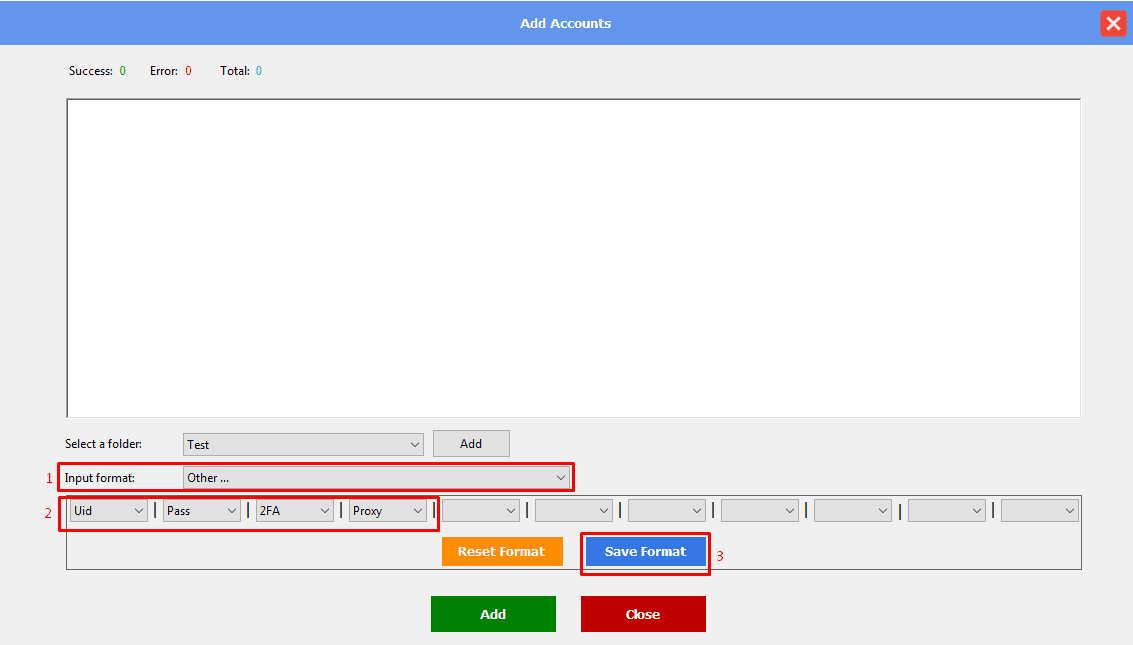
Task: Click the red Close button
Action: point(643,614)
